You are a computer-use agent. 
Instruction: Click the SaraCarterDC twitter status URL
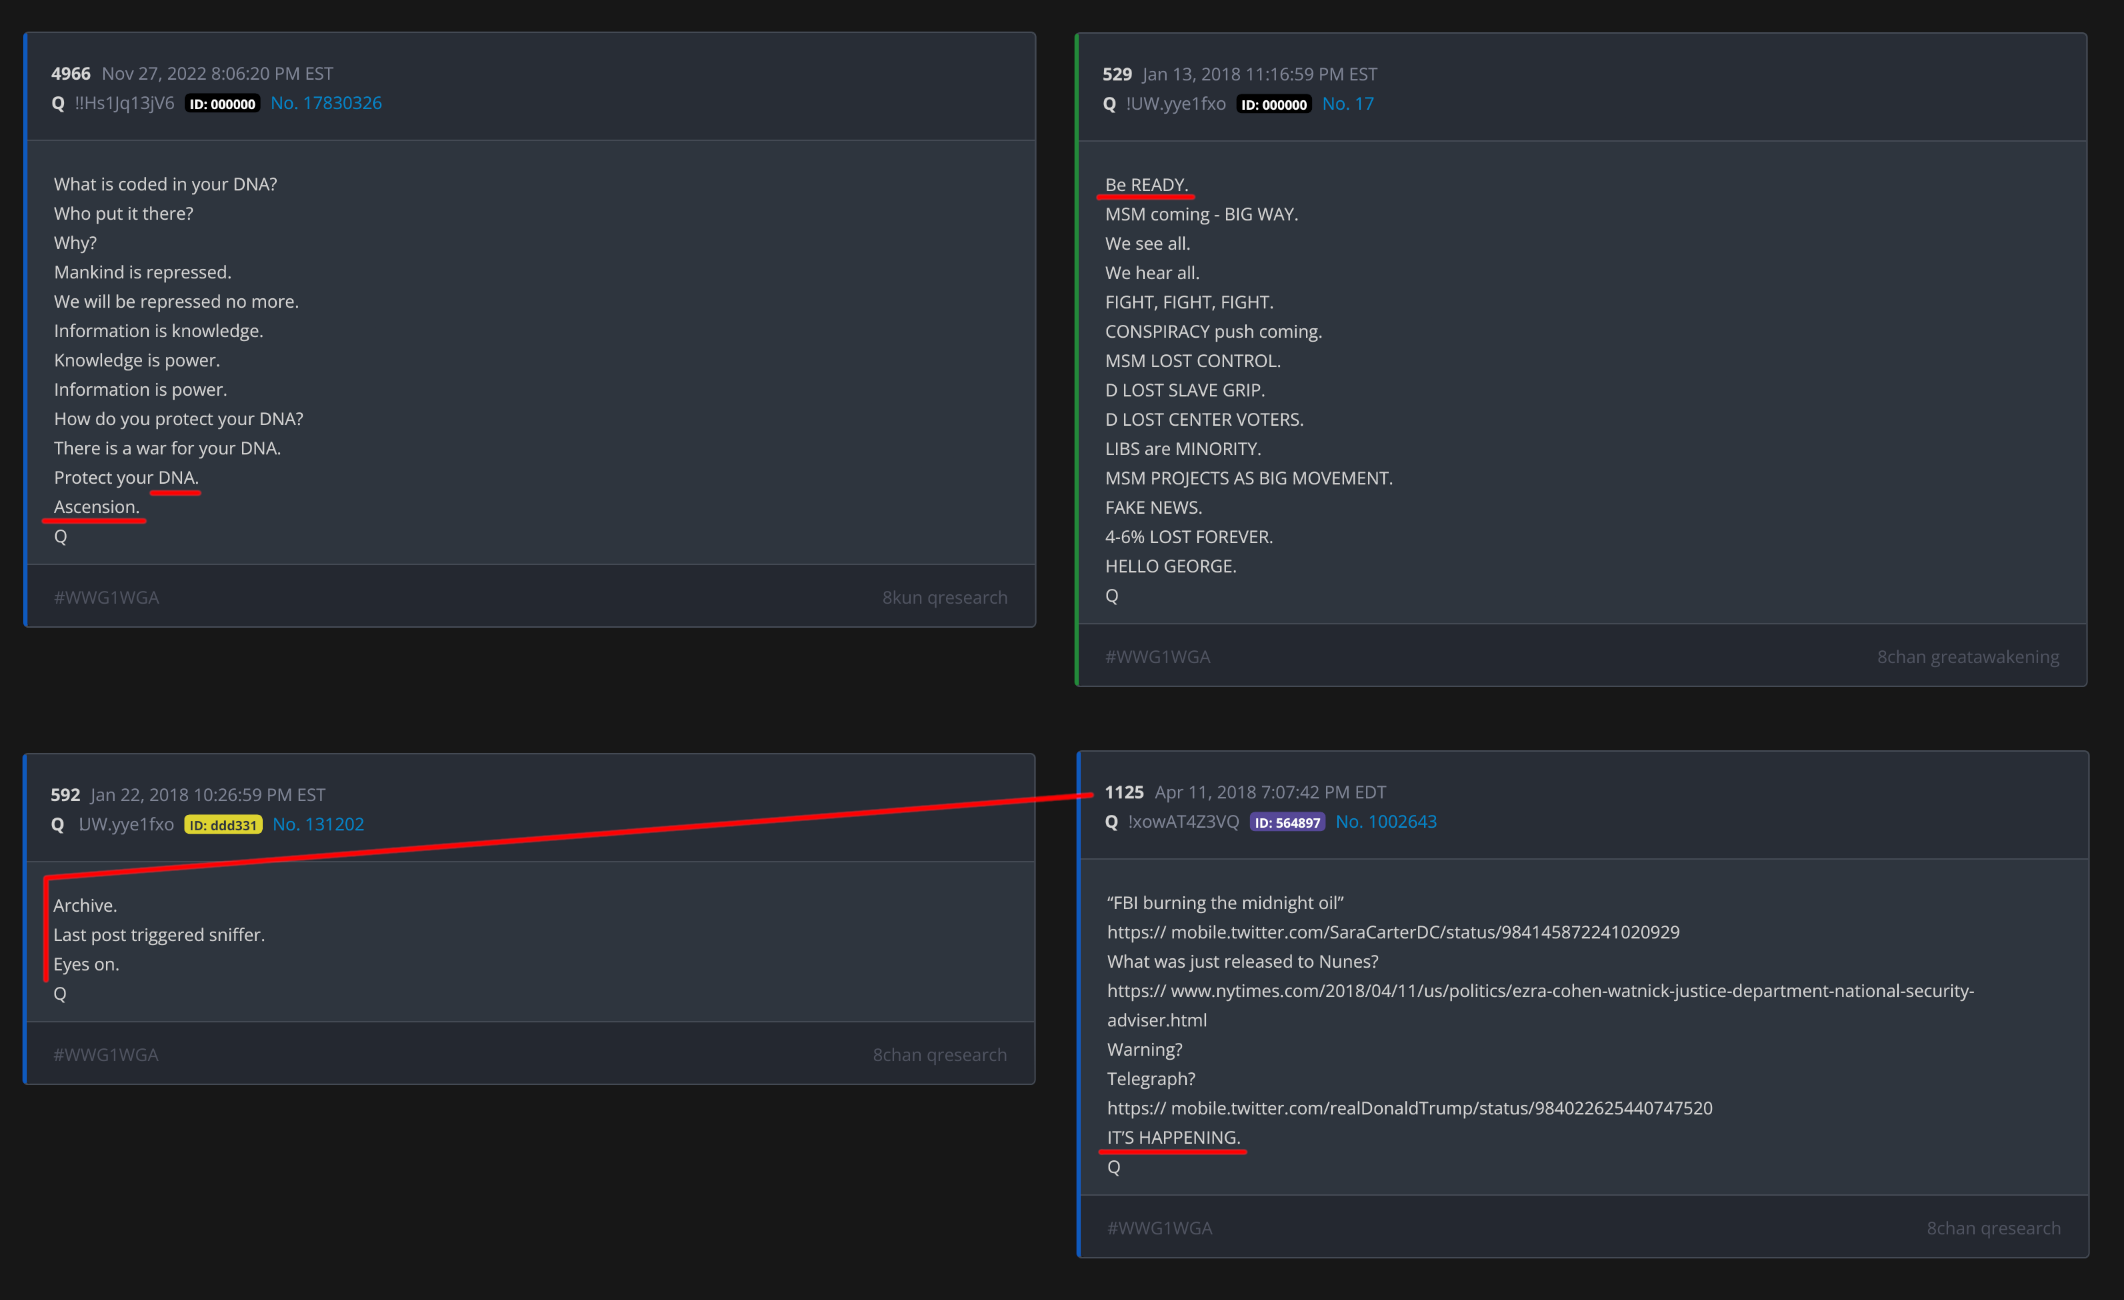(x=1393, y=932)
